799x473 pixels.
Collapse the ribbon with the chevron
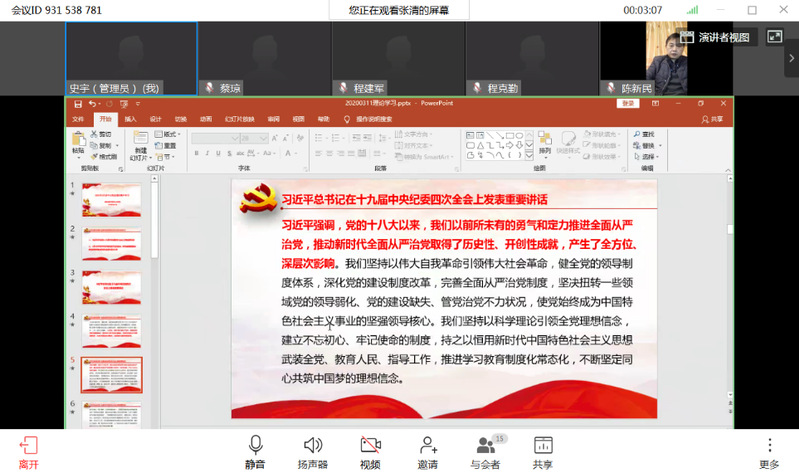[728, 170]
